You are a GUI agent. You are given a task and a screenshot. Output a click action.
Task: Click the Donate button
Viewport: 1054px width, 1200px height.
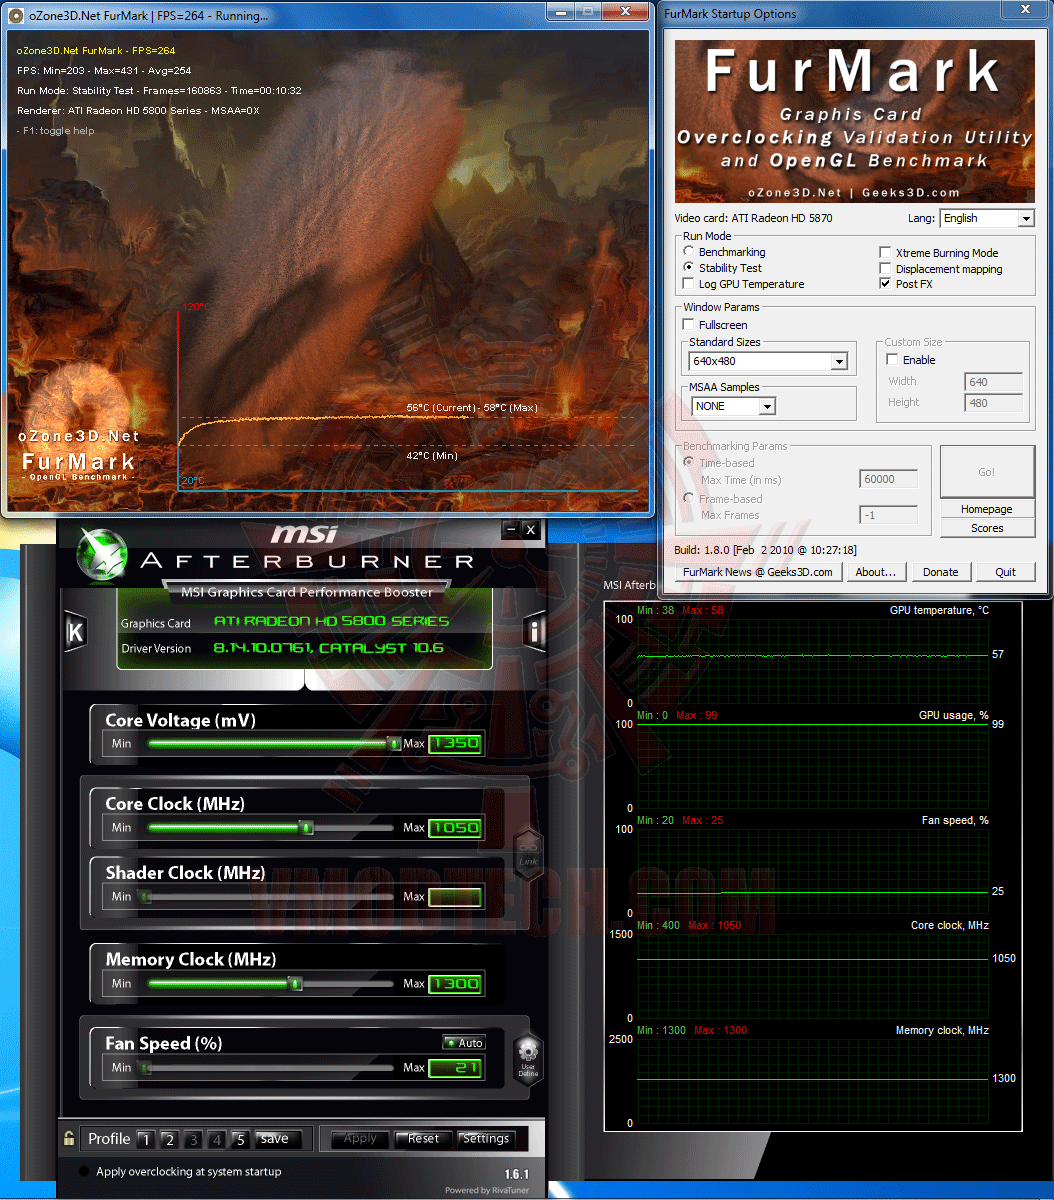940,572
